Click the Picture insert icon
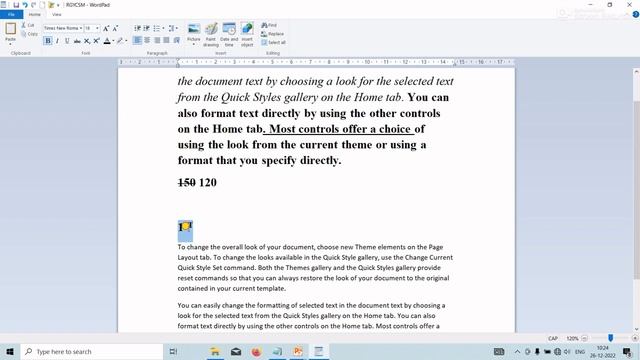The width and height of the screenshot is (640, 360). click(x=194, y=29)
